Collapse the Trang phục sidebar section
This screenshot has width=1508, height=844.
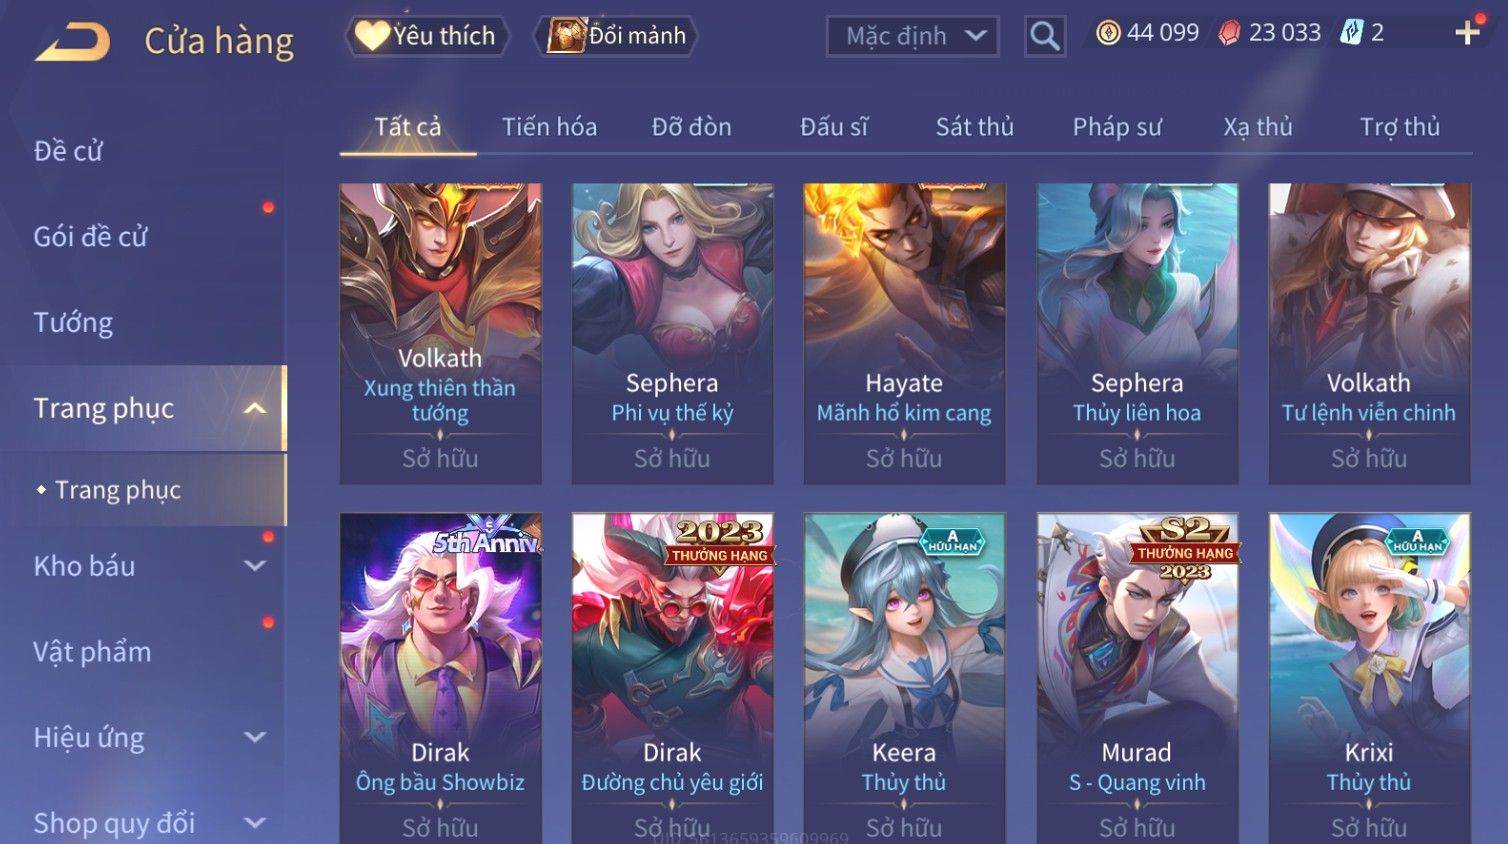255,408
